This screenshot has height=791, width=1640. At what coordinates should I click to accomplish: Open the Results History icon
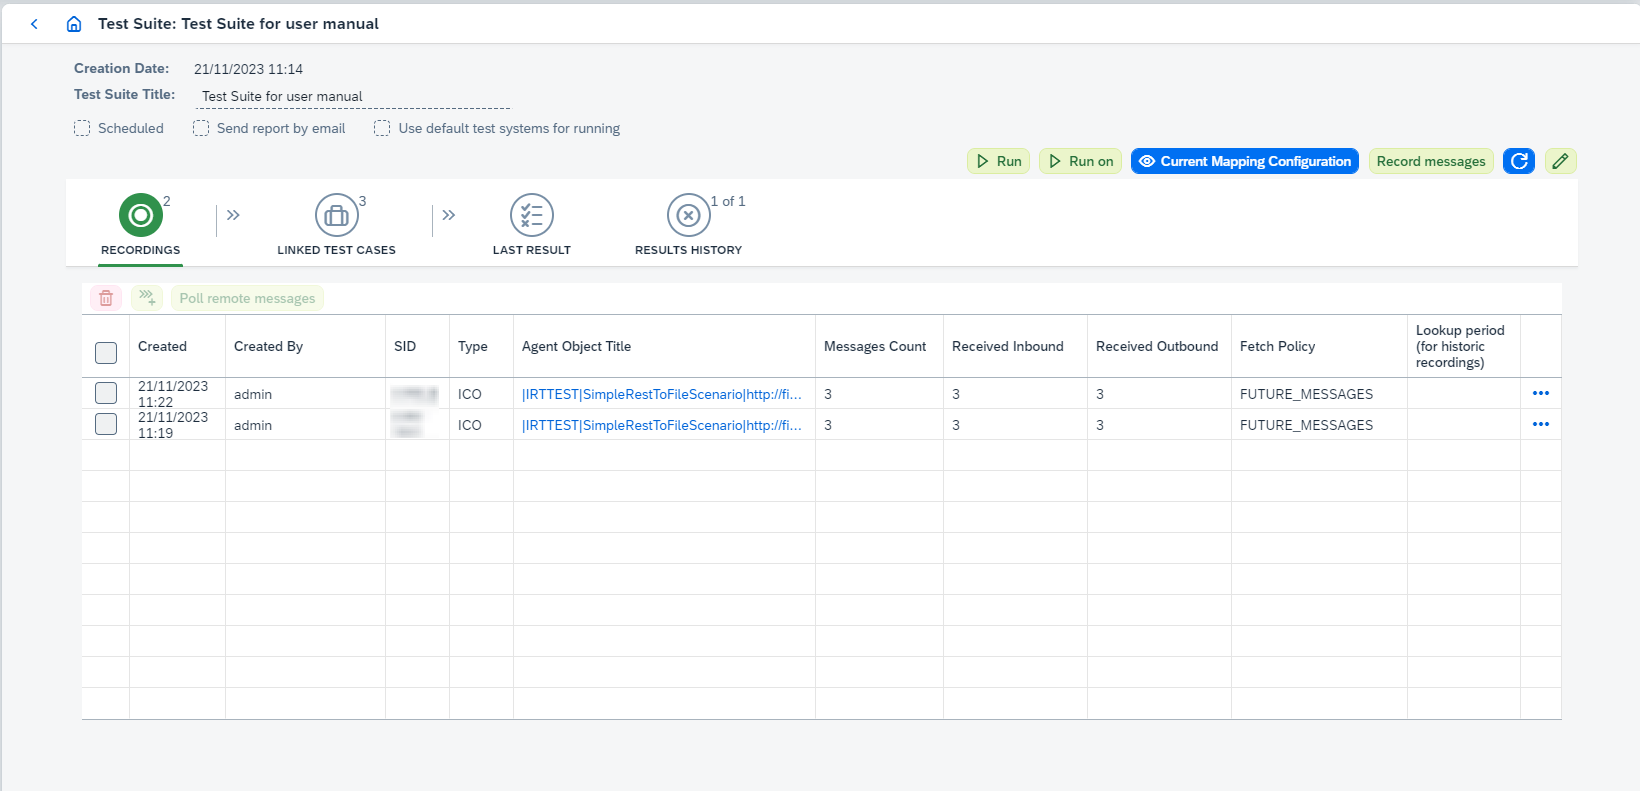(x=689, y=215)
